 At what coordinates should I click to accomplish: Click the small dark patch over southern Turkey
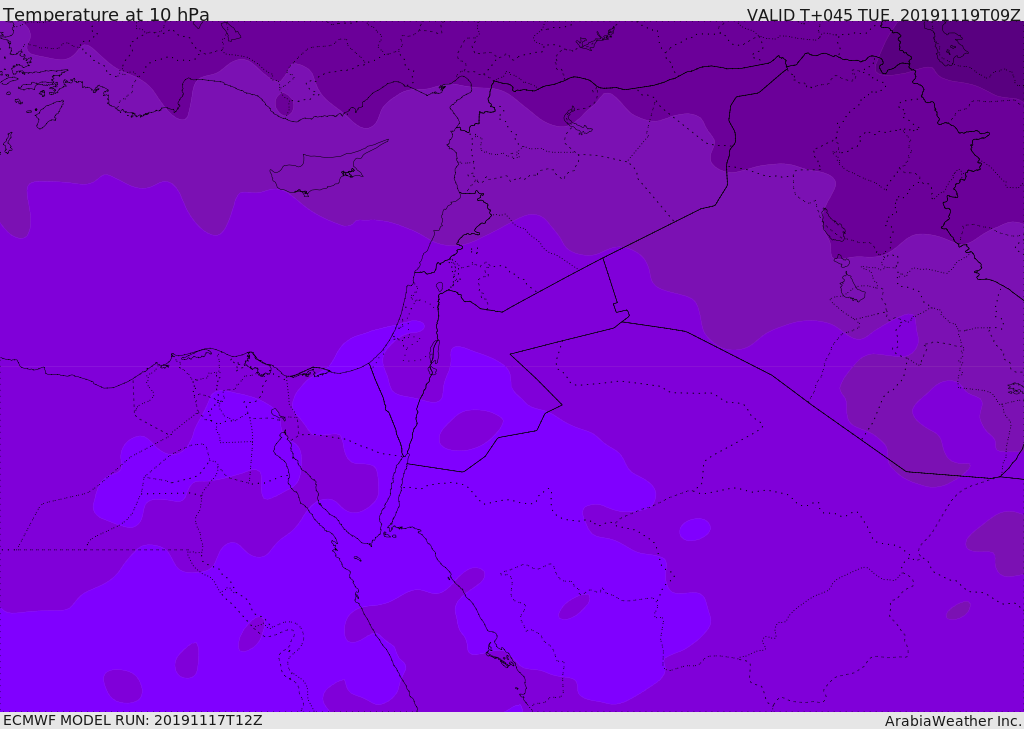(x=284, y=104)
